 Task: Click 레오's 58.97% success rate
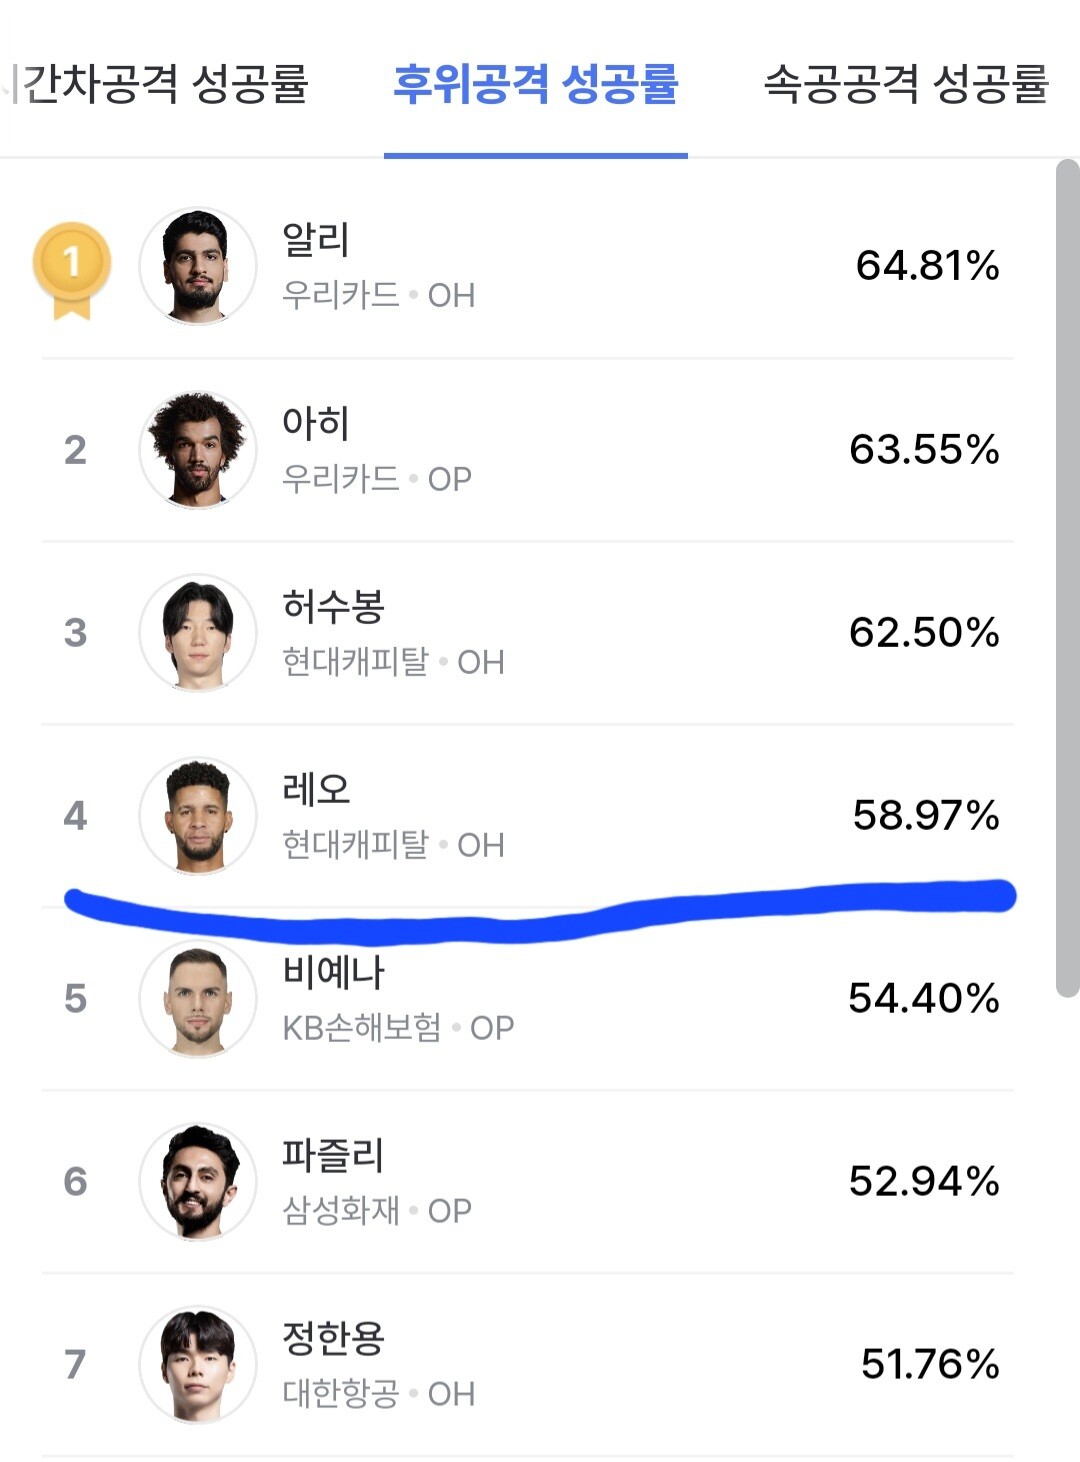click(926, 816)
